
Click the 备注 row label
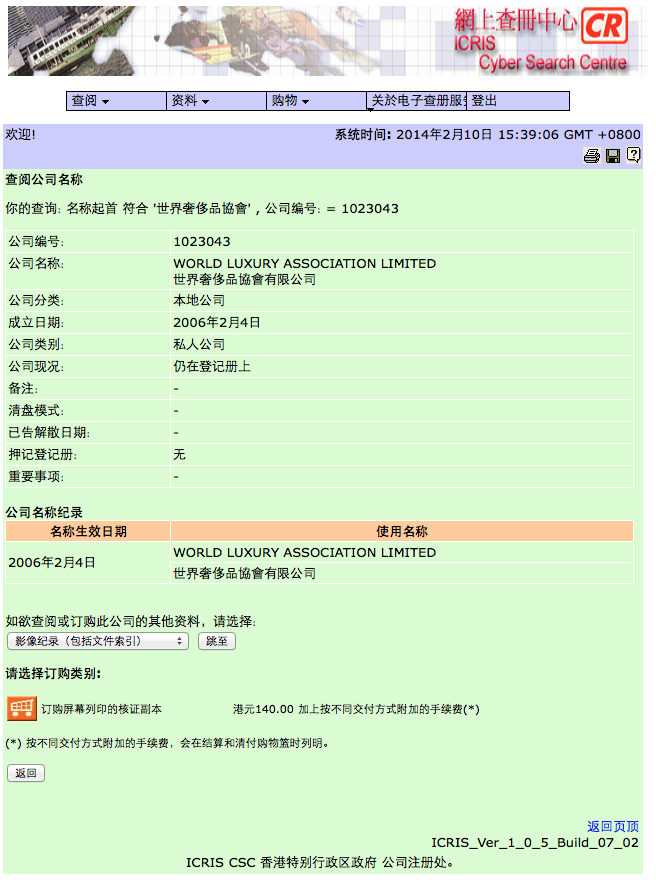pos(23,389)
